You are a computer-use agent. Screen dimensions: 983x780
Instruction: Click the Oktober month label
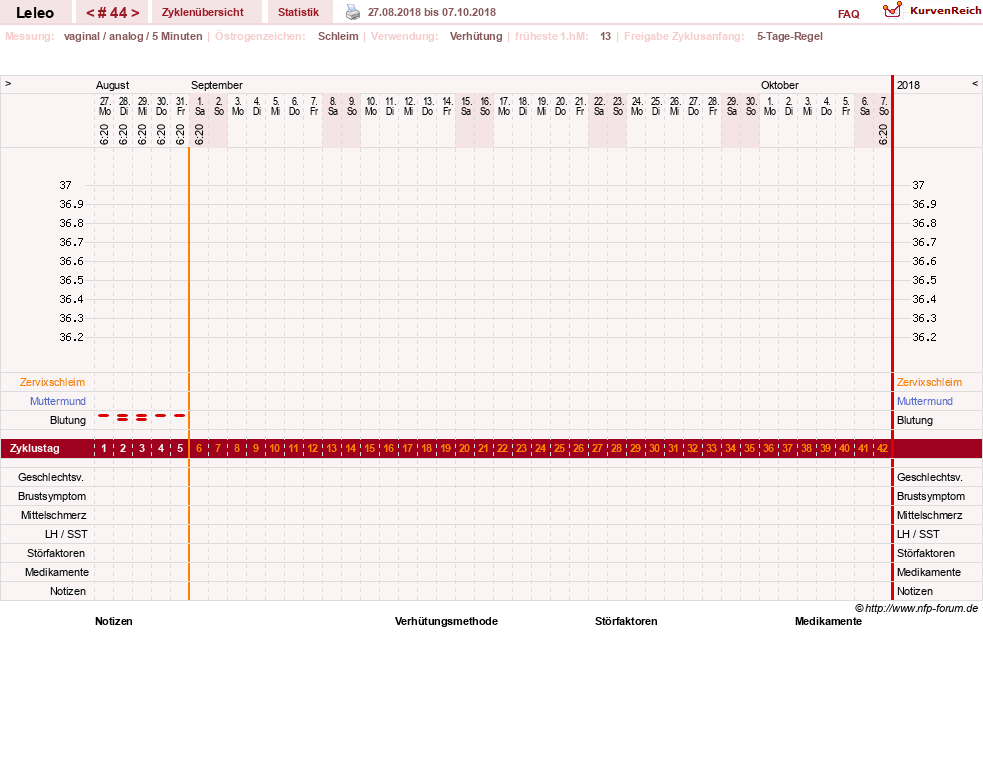click(x=780, y=85)
